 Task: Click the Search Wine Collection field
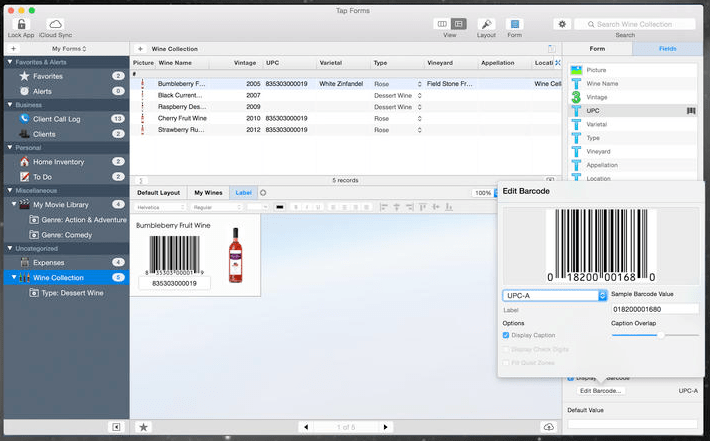point(635,24)
